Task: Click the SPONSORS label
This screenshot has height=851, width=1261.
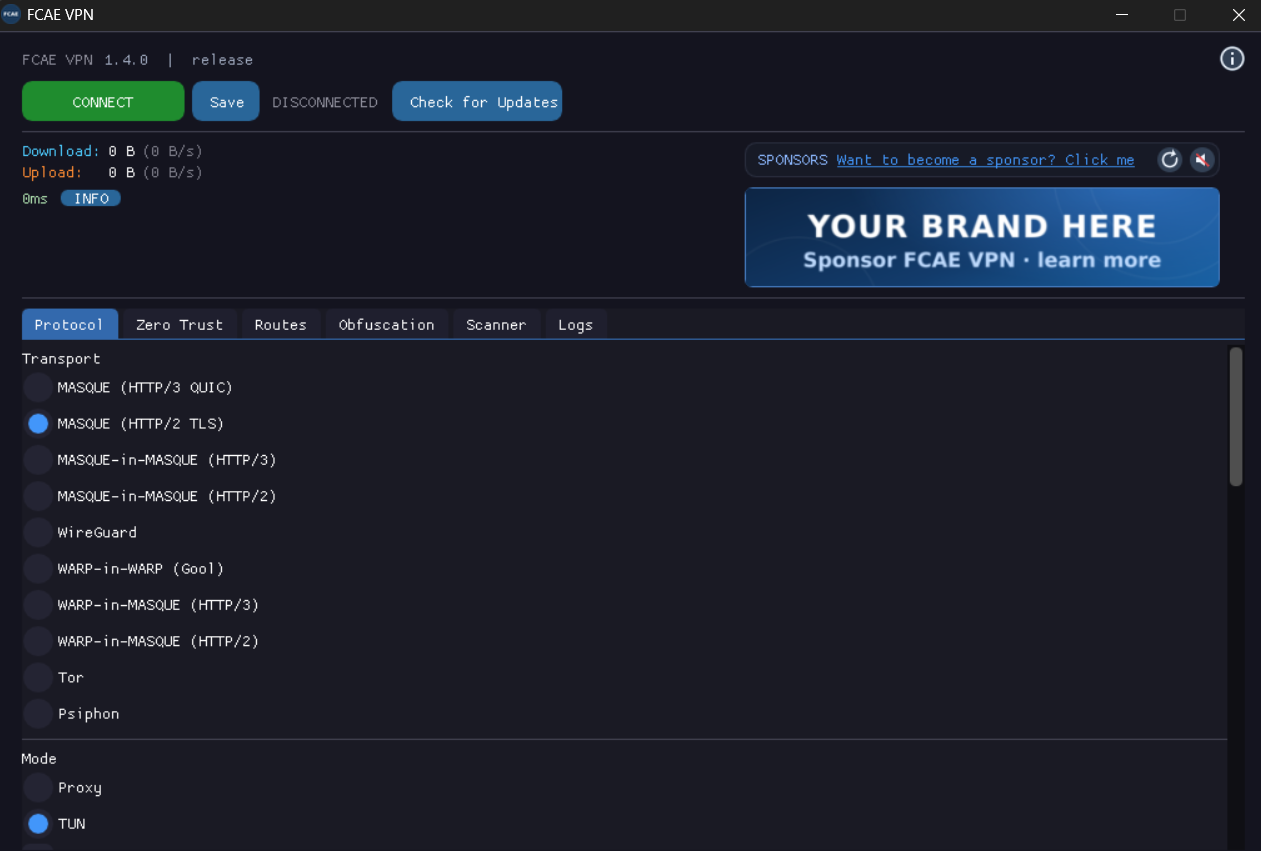Action: tap(793, 160)
